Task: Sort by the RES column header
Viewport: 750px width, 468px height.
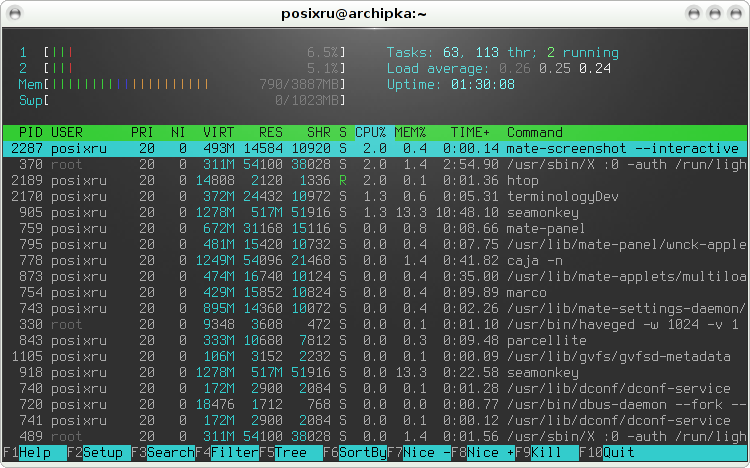Action: click(x=271, y=133)
